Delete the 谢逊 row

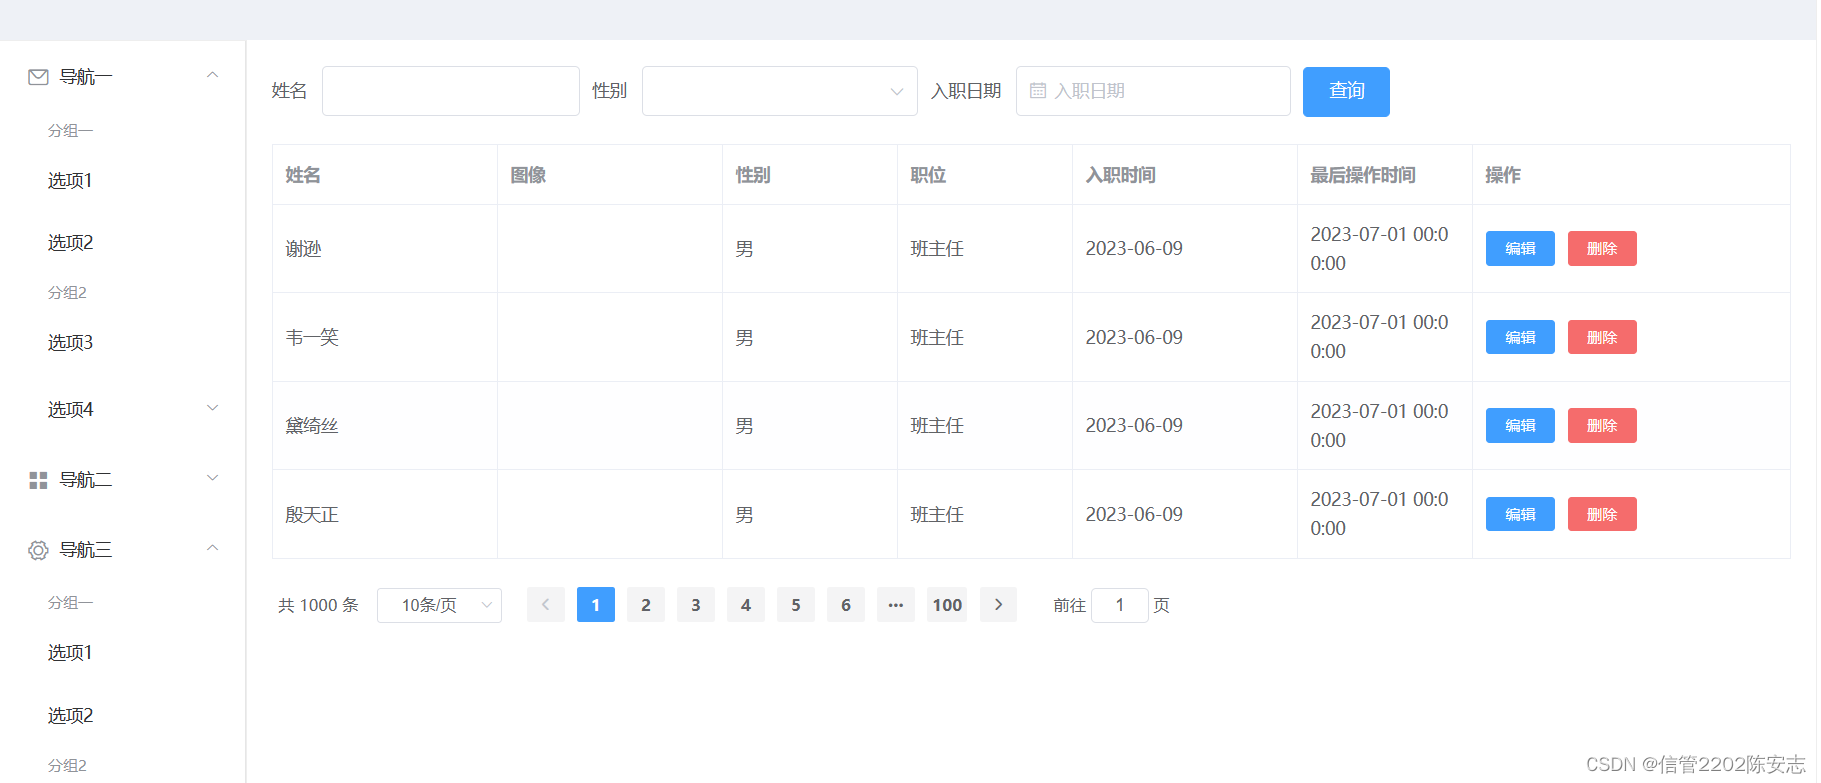pyautogui.click(x=1602, y=249)
